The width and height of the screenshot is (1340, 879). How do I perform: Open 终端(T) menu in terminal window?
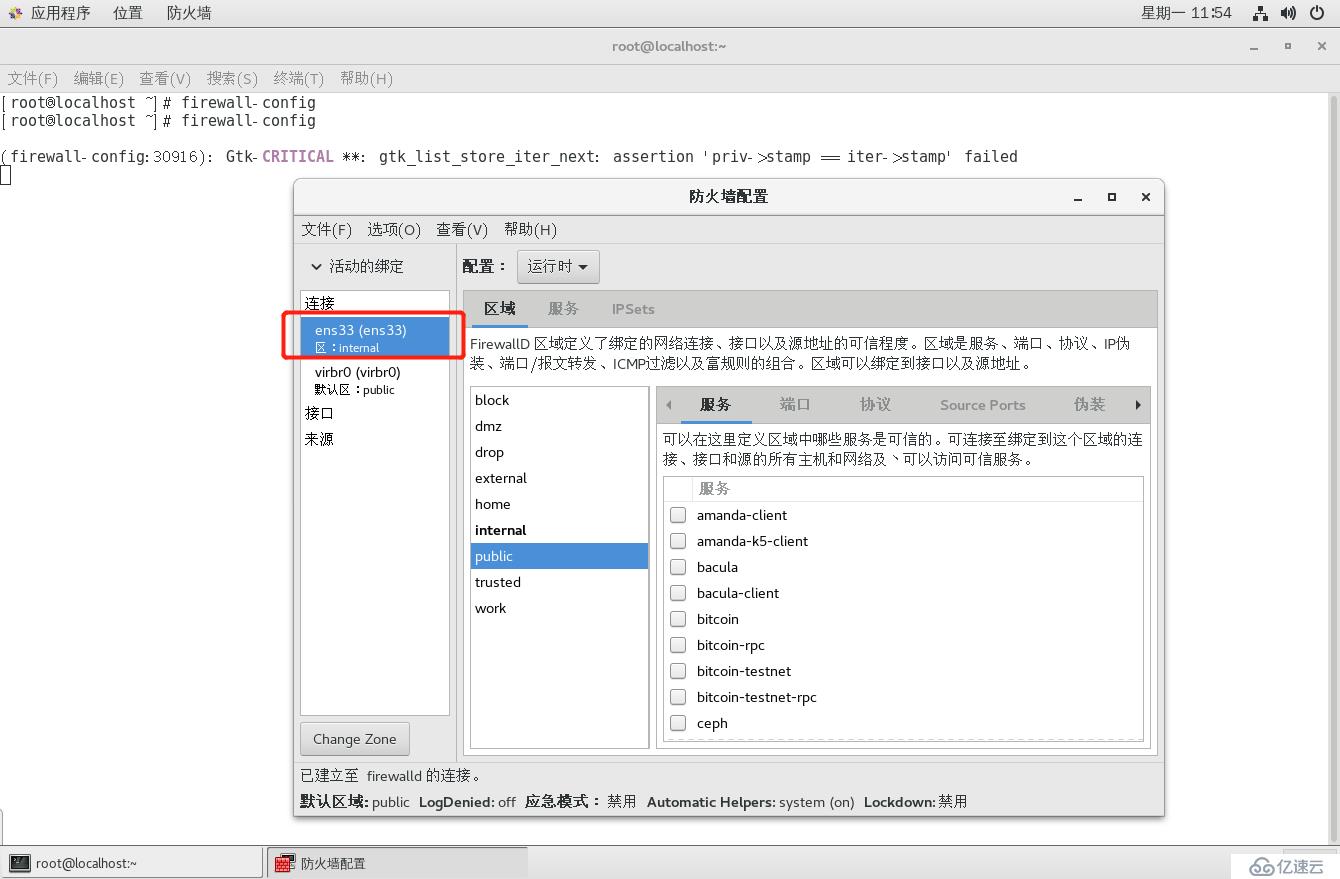pos(298,78)
